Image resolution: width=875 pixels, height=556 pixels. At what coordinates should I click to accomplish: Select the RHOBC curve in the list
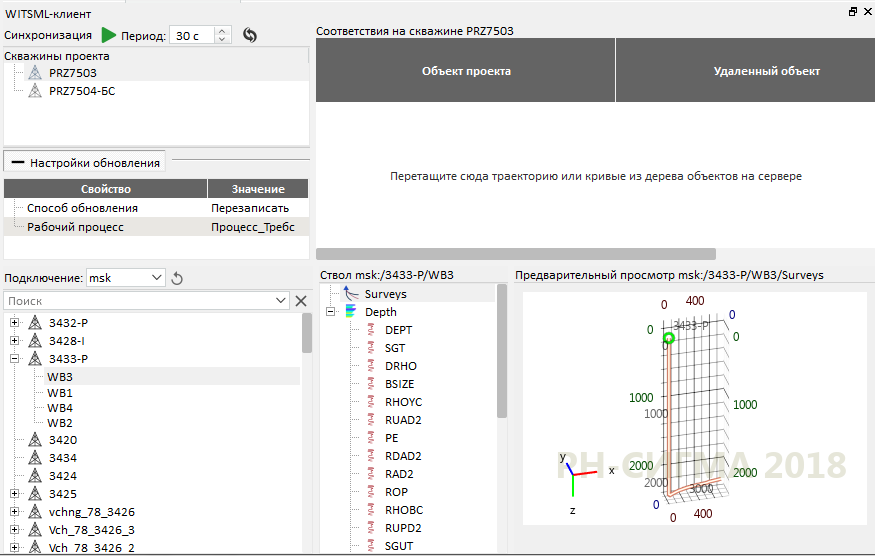coord(404,510)
